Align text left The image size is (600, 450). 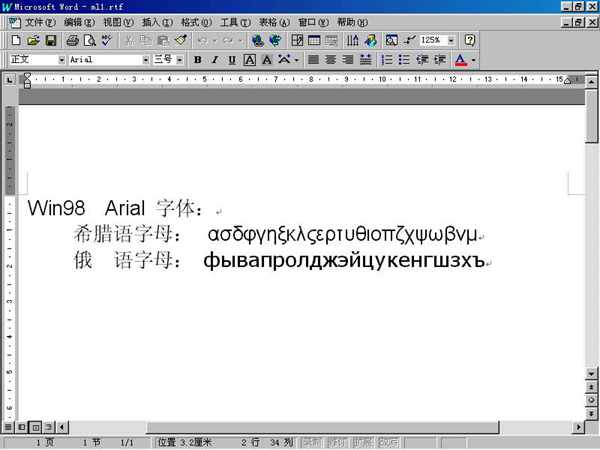313,60
